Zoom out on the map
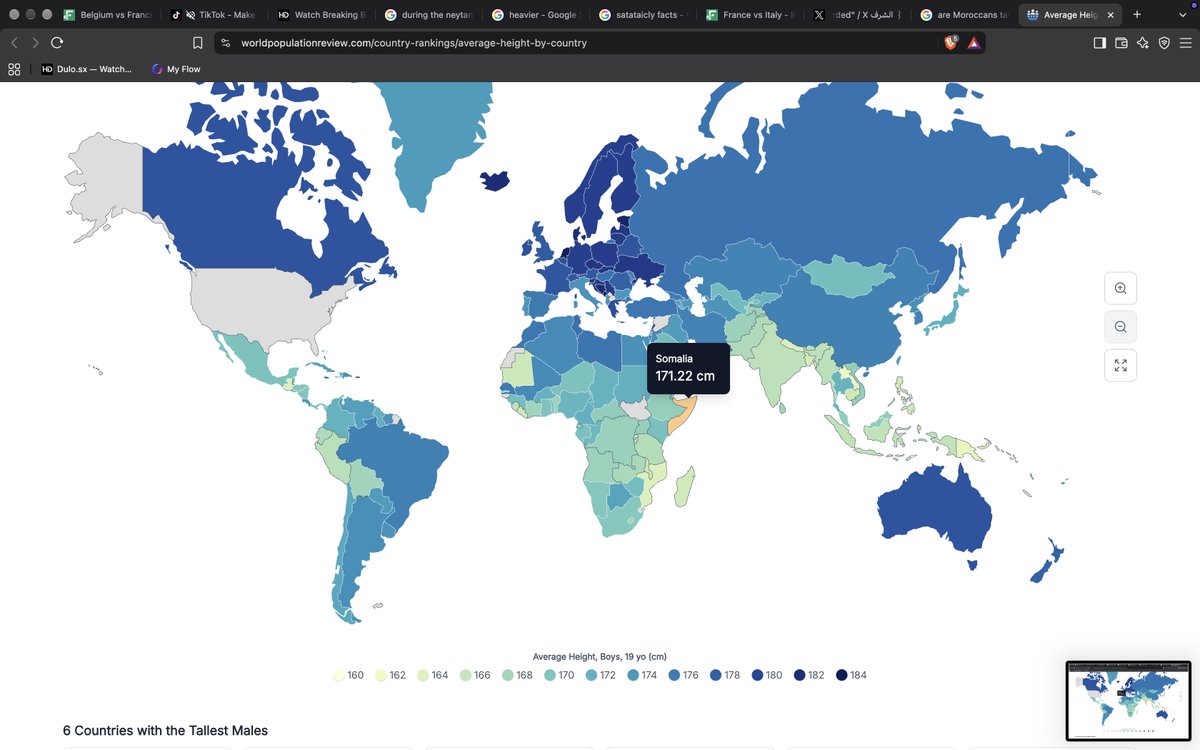 (x=1120, y=327)
